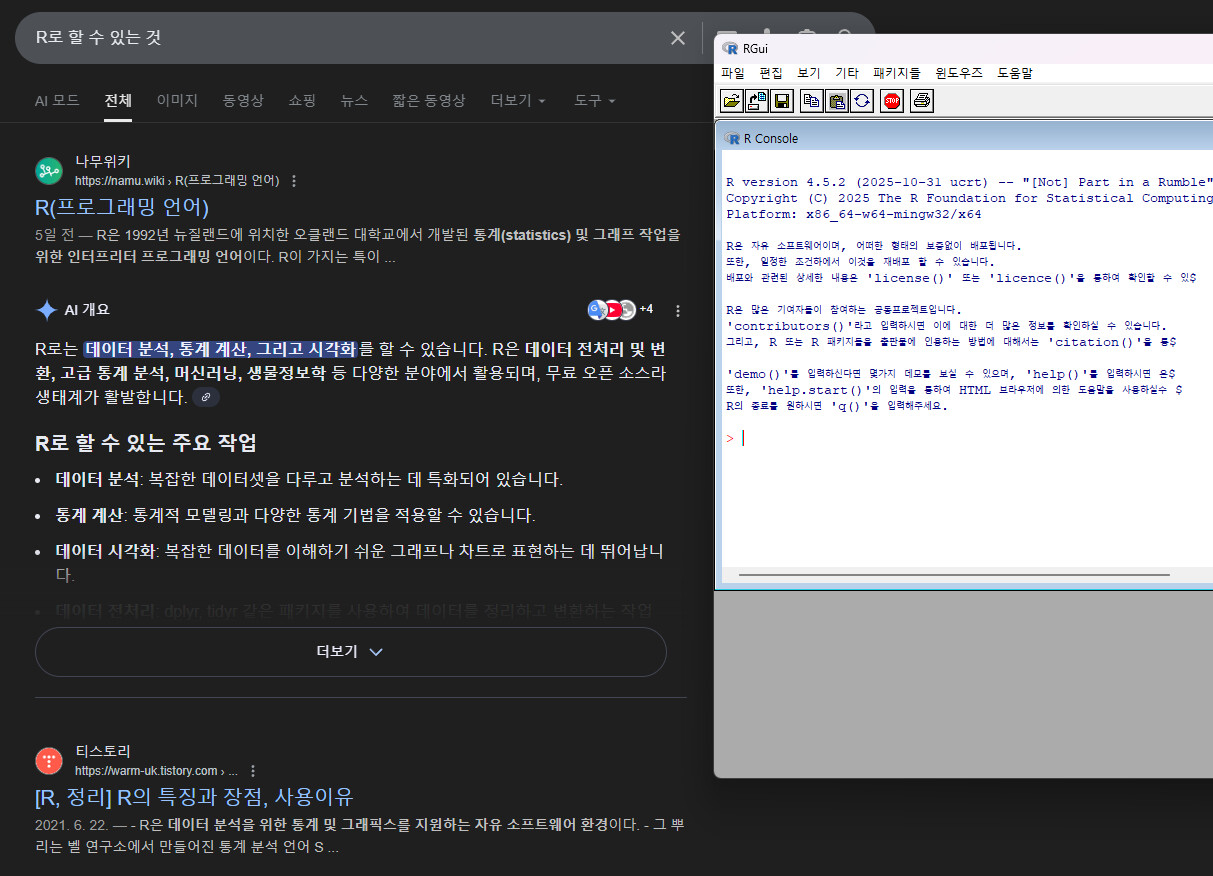Save workspace using the floppy disk icon
The image size is (1213, 876).
point(781,101)
